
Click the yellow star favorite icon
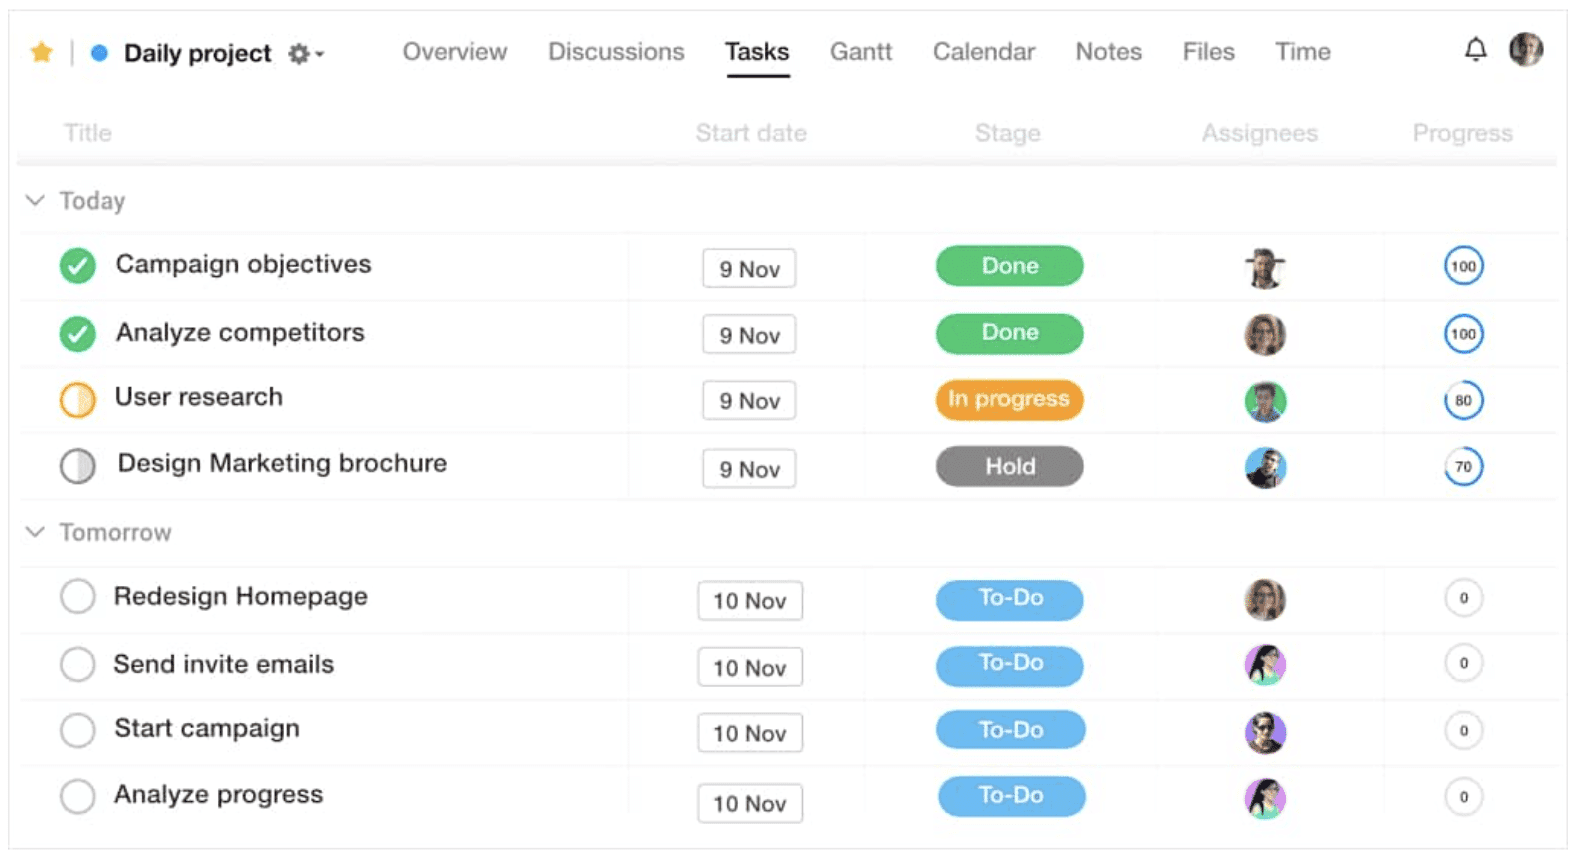[41, 52]
